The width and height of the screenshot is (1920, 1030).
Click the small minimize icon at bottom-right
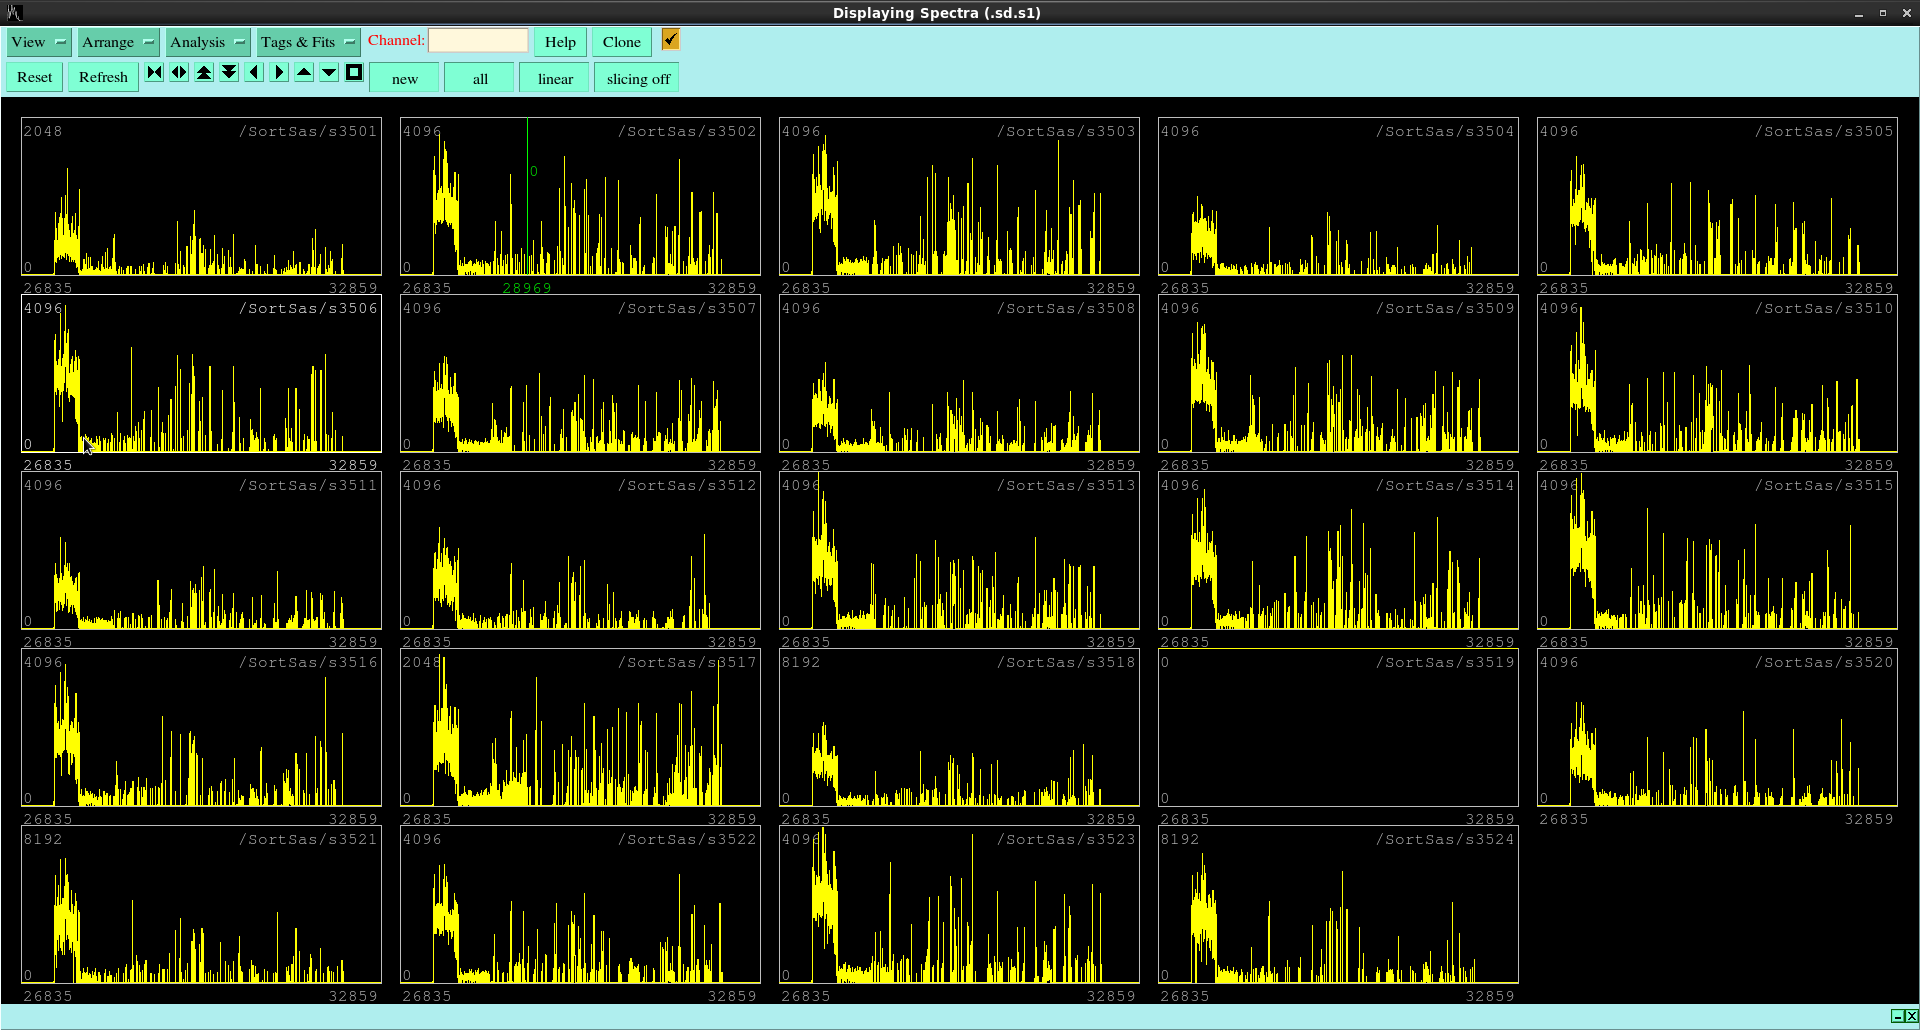click(x=1897, y=1016)
